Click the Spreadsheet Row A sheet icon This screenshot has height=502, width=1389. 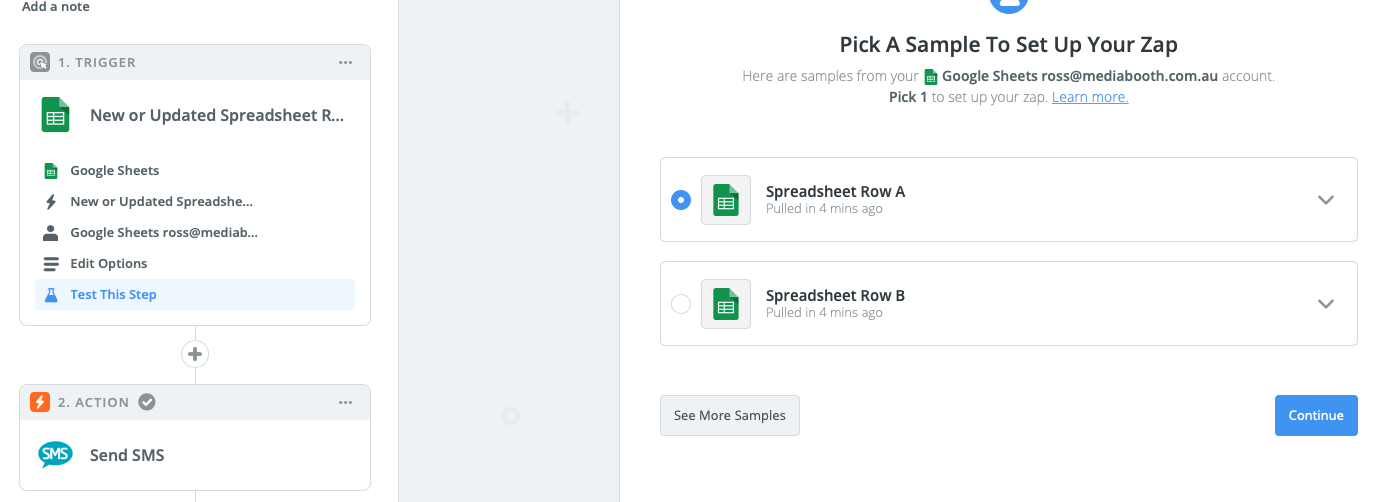725,200
